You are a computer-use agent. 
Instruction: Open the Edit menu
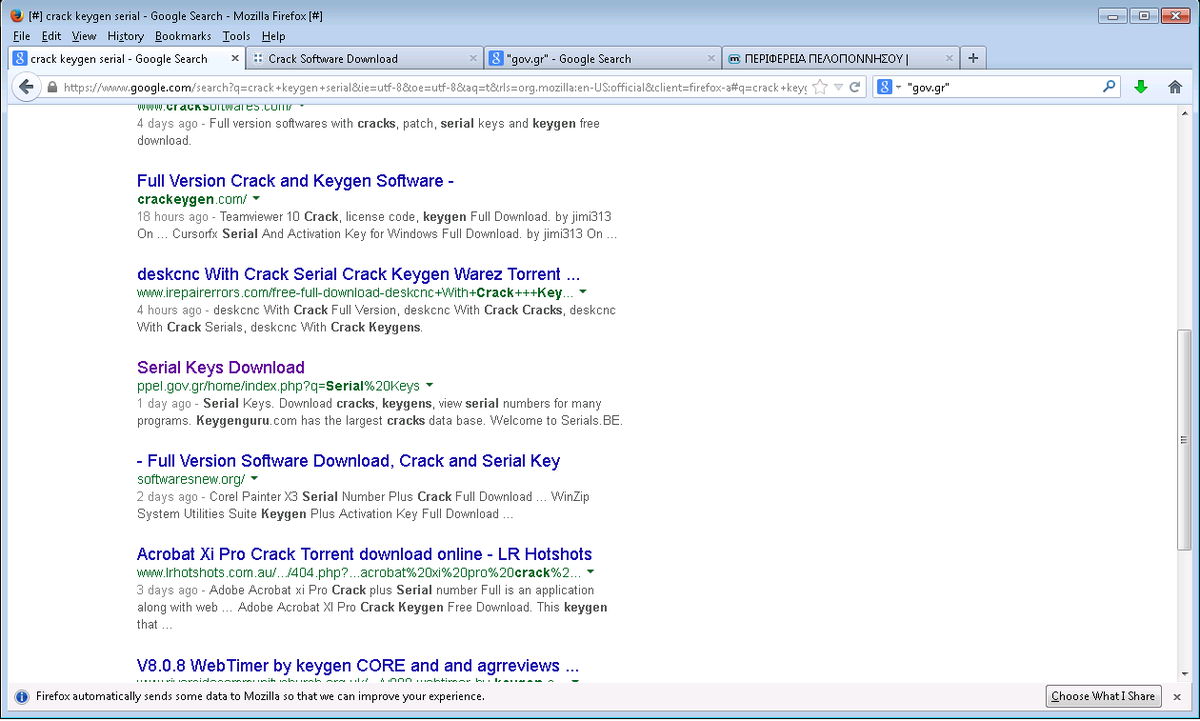point(51,36)
